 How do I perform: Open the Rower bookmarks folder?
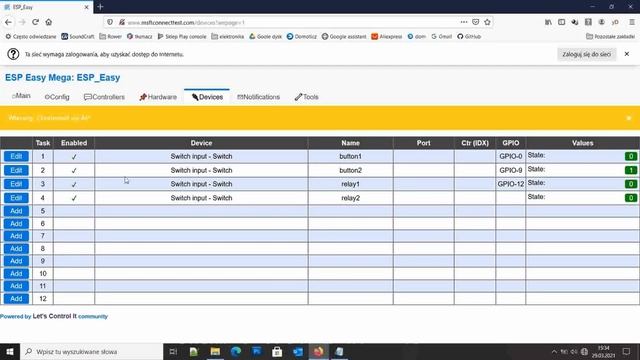(110, 36)
